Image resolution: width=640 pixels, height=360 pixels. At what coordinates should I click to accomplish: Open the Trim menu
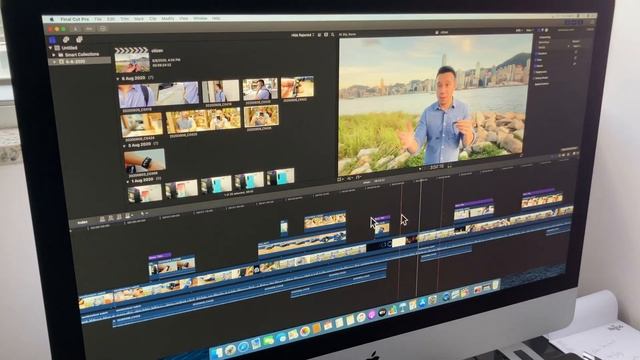tap(124, 19)
